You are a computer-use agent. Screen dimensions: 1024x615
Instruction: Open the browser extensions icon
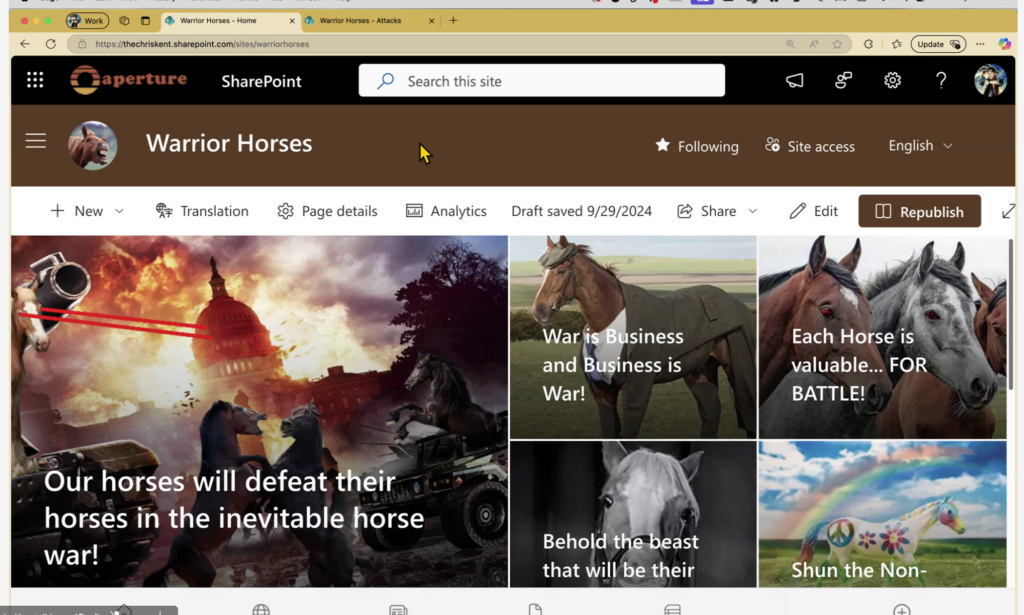pyautogui.click(x=869, y=44)
